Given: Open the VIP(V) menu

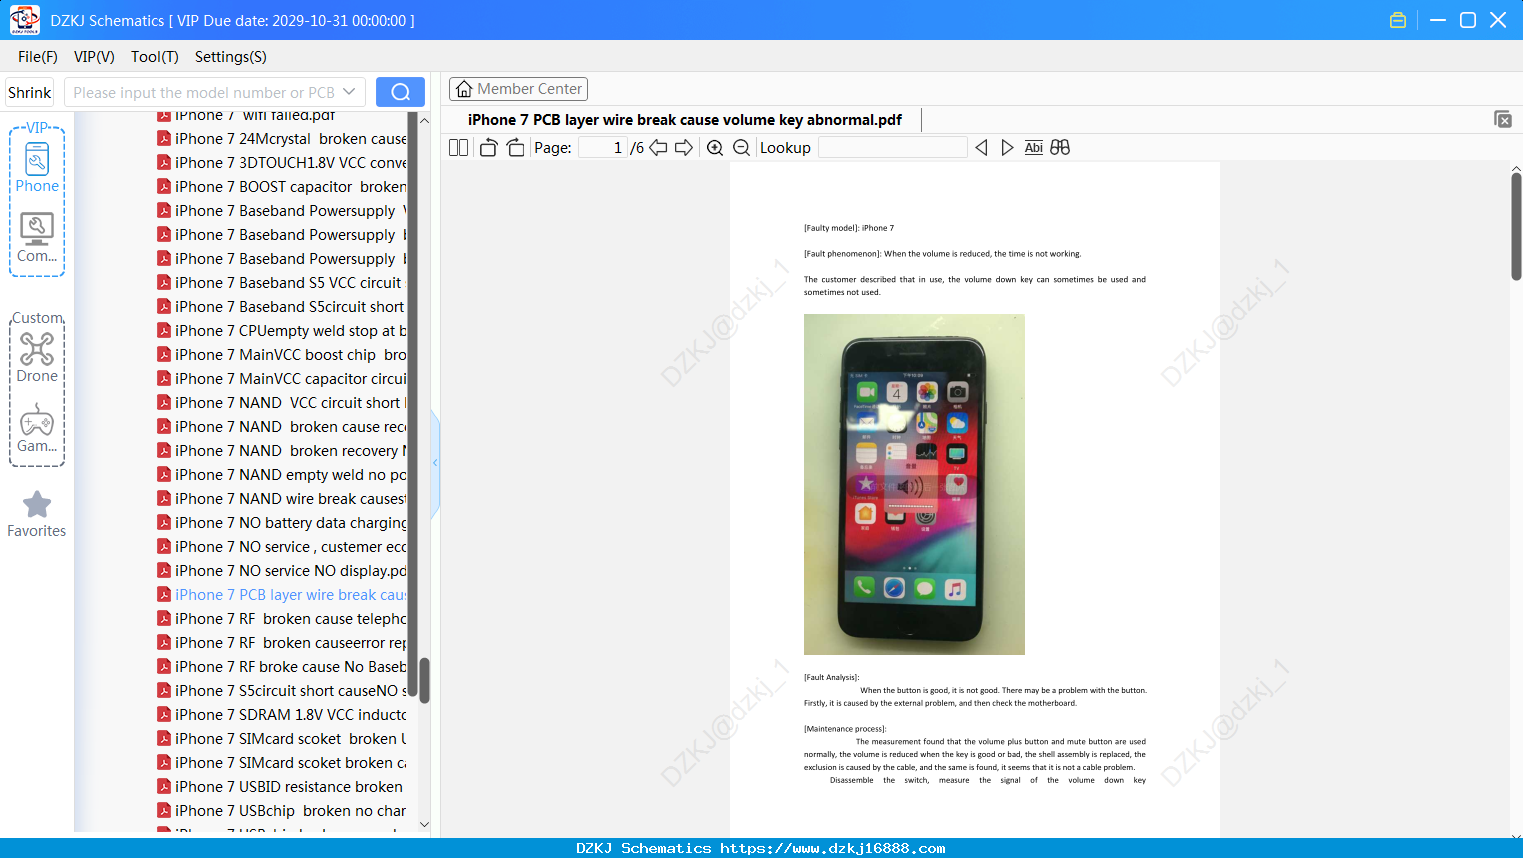Looking at the screenshot, I should click(x=94, y=57).
